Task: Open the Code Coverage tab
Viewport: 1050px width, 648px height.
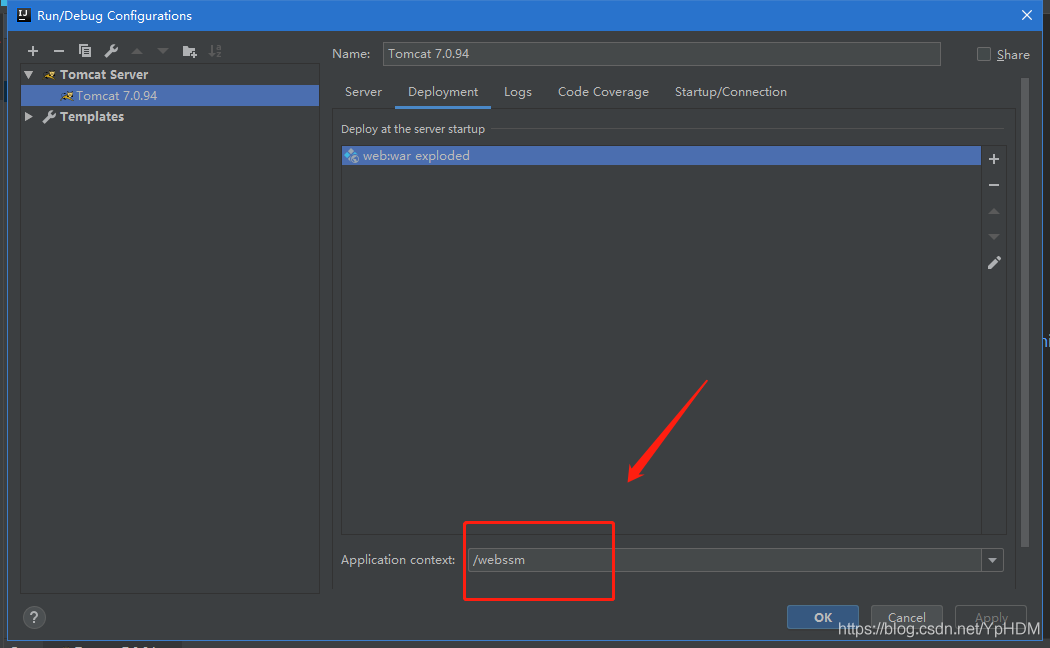Action: click(603, 92)
